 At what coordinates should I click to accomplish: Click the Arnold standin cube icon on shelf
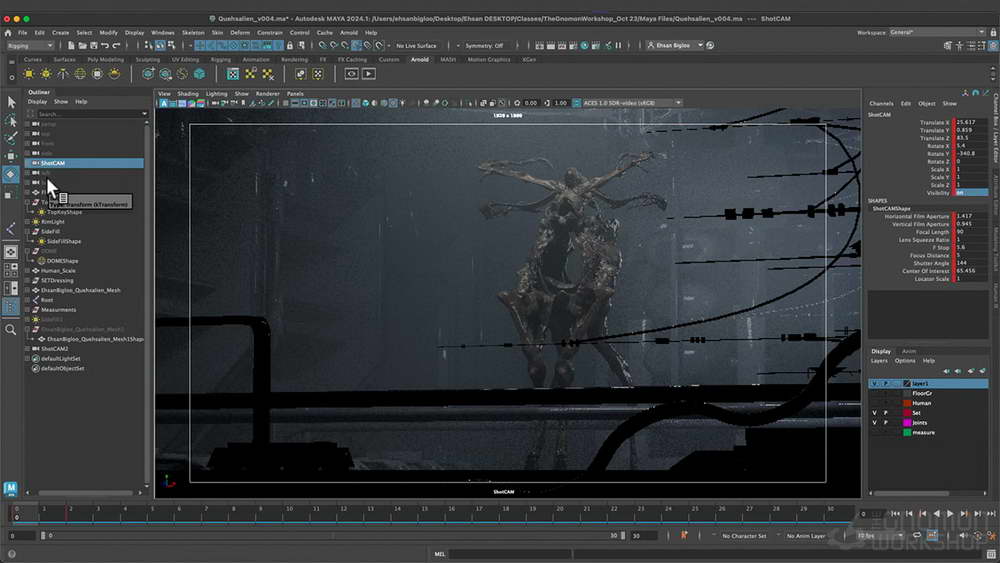pyautogui.click(x=200, y=74)
